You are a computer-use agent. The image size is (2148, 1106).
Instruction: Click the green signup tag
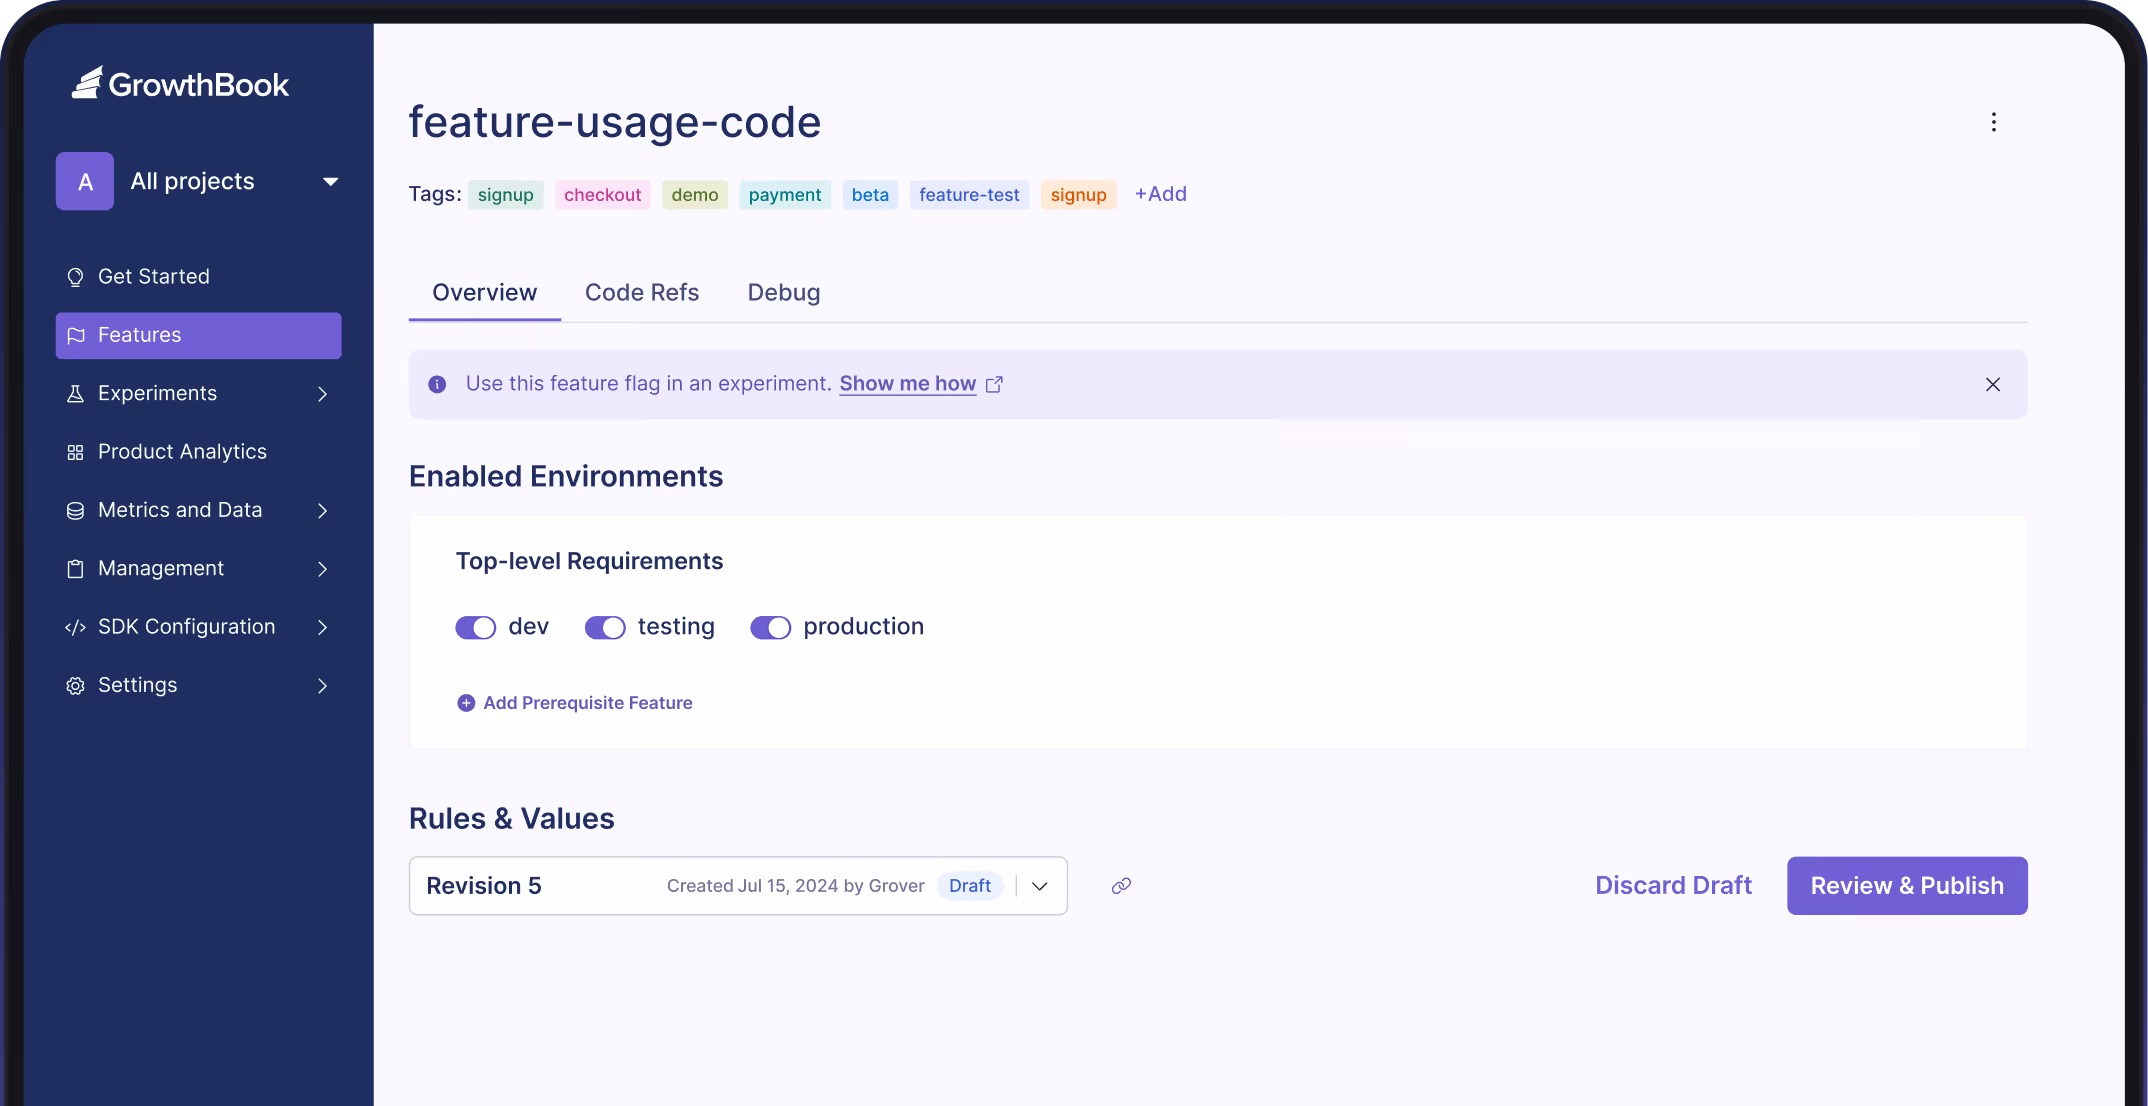tap(505, 195)
